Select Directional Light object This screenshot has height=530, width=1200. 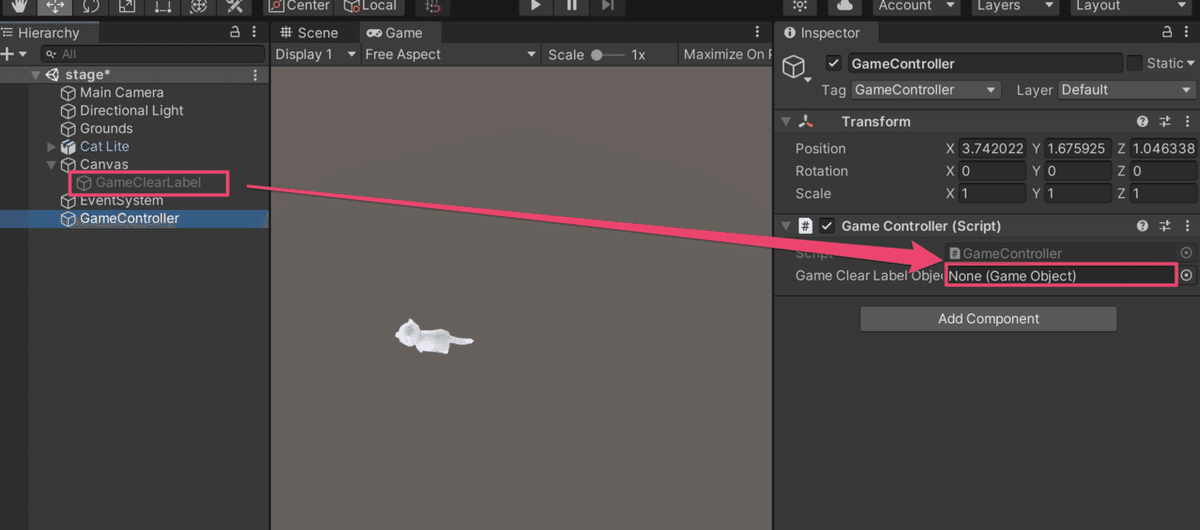(x=131, y=111)
